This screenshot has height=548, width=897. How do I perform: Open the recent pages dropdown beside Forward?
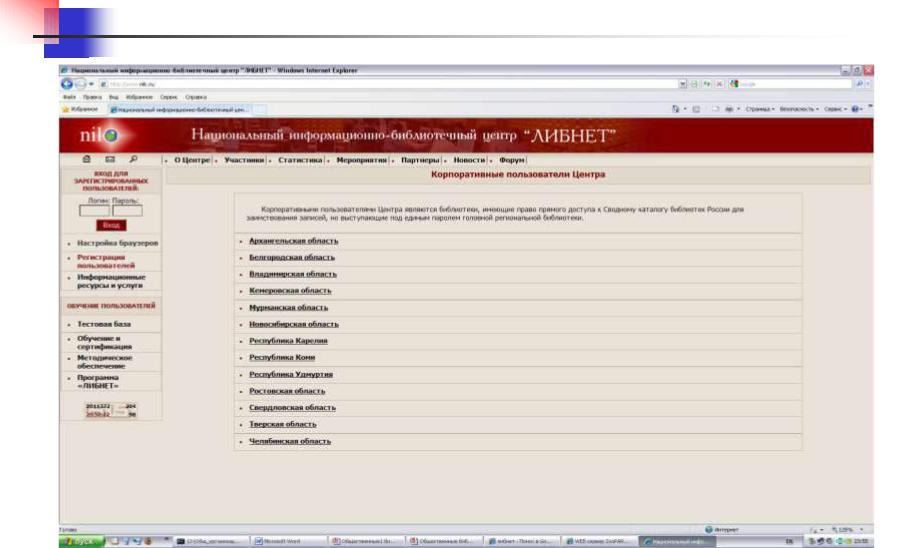pyautogui.click(x=91, y=84)
